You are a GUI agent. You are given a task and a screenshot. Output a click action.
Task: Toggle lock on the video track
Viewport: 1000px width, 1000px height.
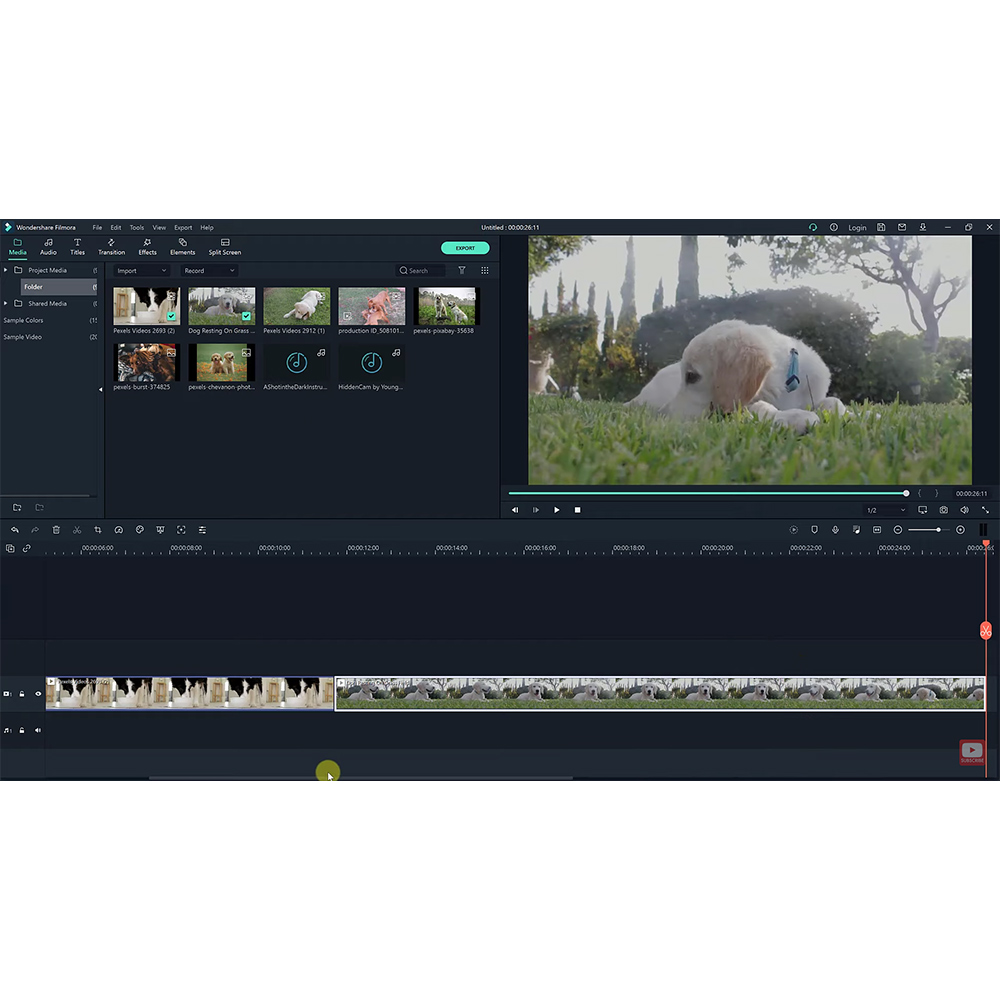(22, 694)
